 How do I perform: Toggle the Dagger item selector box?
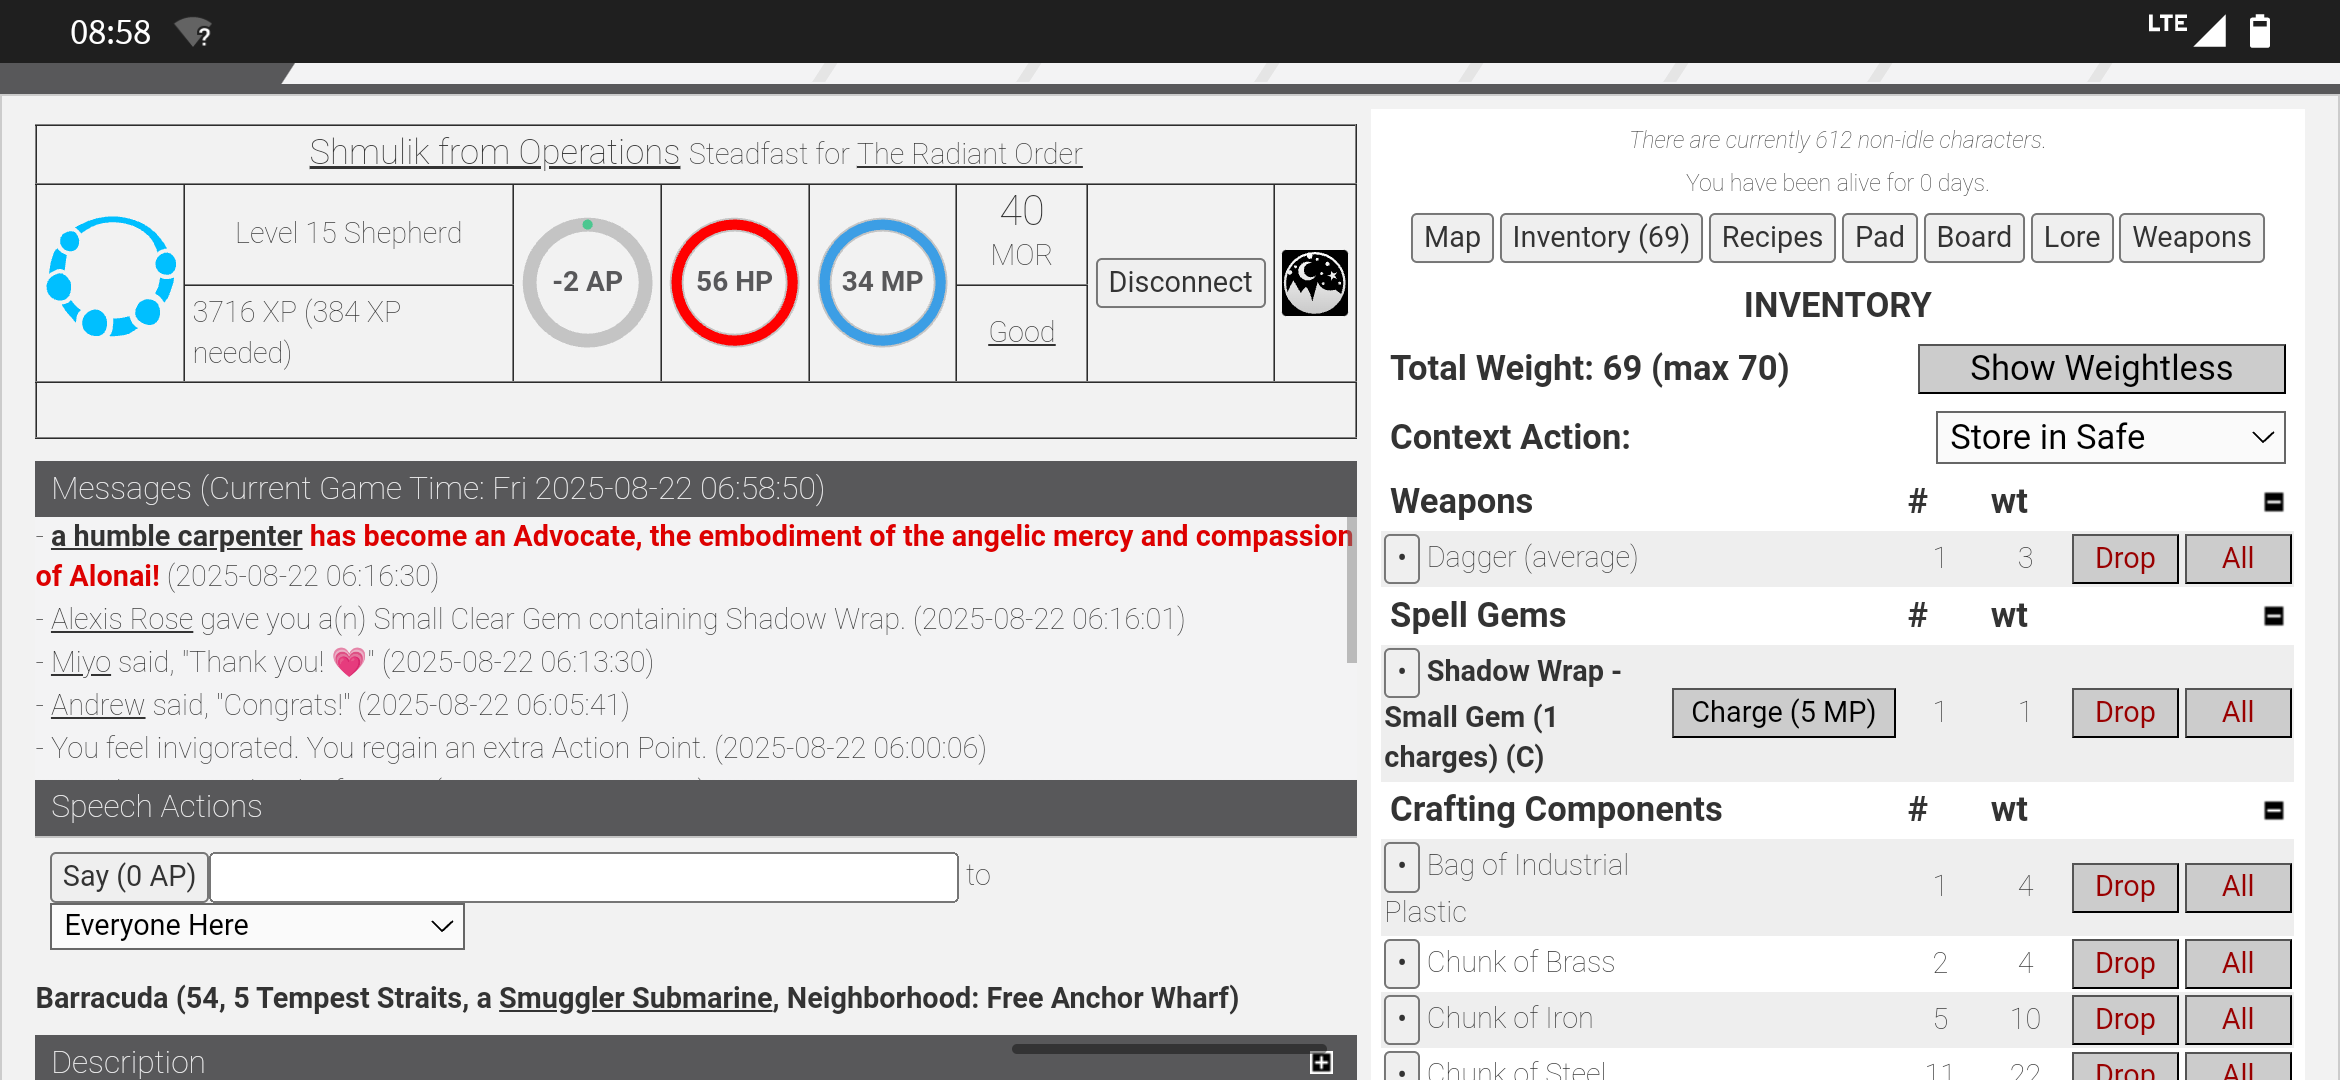[1401, 558]
